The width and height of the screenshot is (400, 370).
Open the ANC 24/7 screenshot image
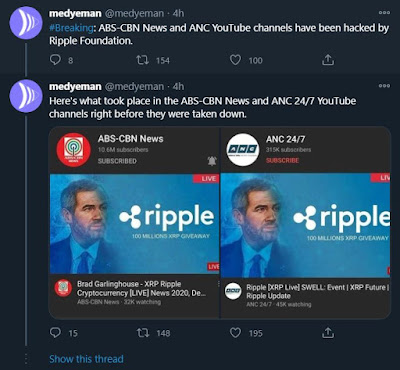306,223
